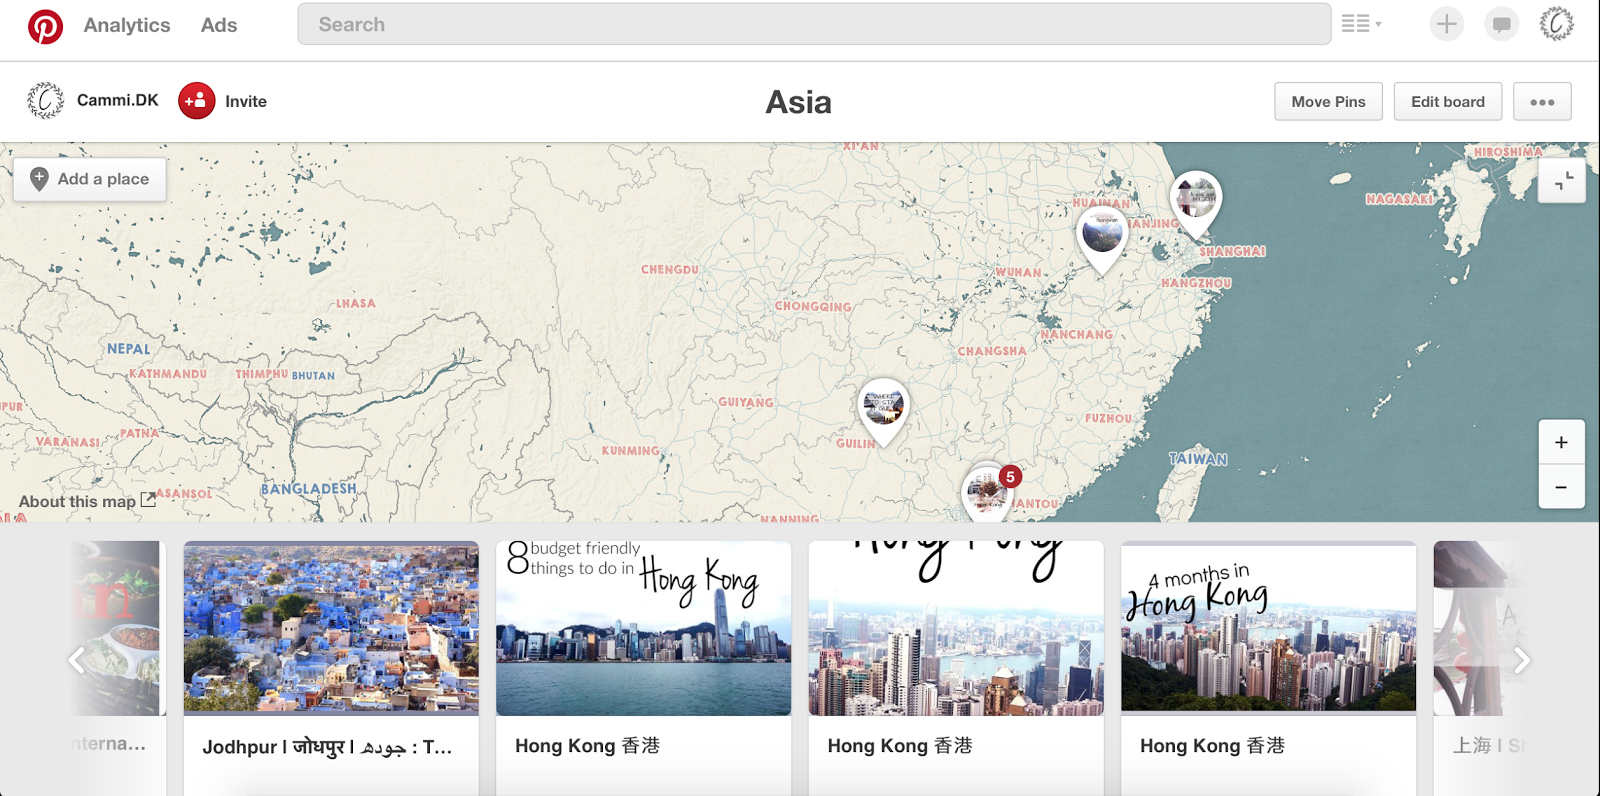Screen dimensions: 1600x796
Task: Click the plus icon to create a Pin
Action: tap(1446, 24)
